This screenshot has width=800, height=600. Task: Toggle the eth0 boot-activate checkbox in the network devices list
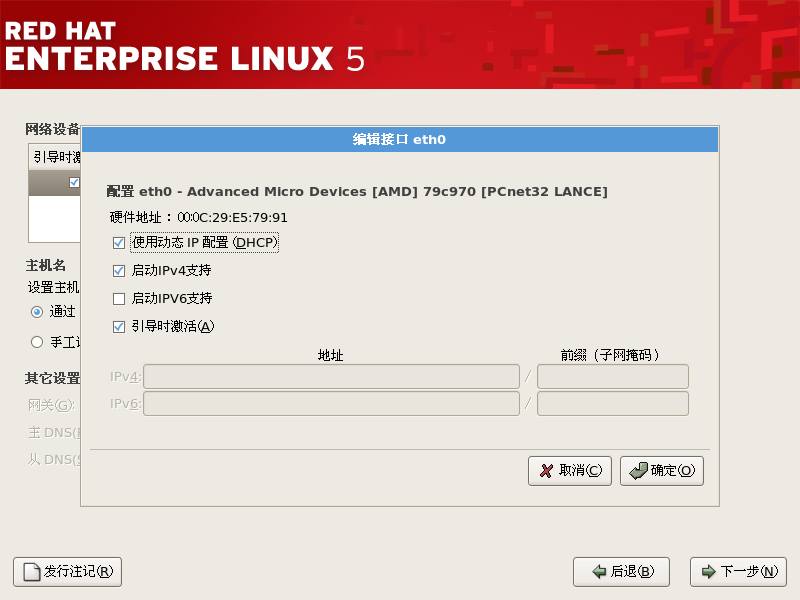[x=74, y=182]
